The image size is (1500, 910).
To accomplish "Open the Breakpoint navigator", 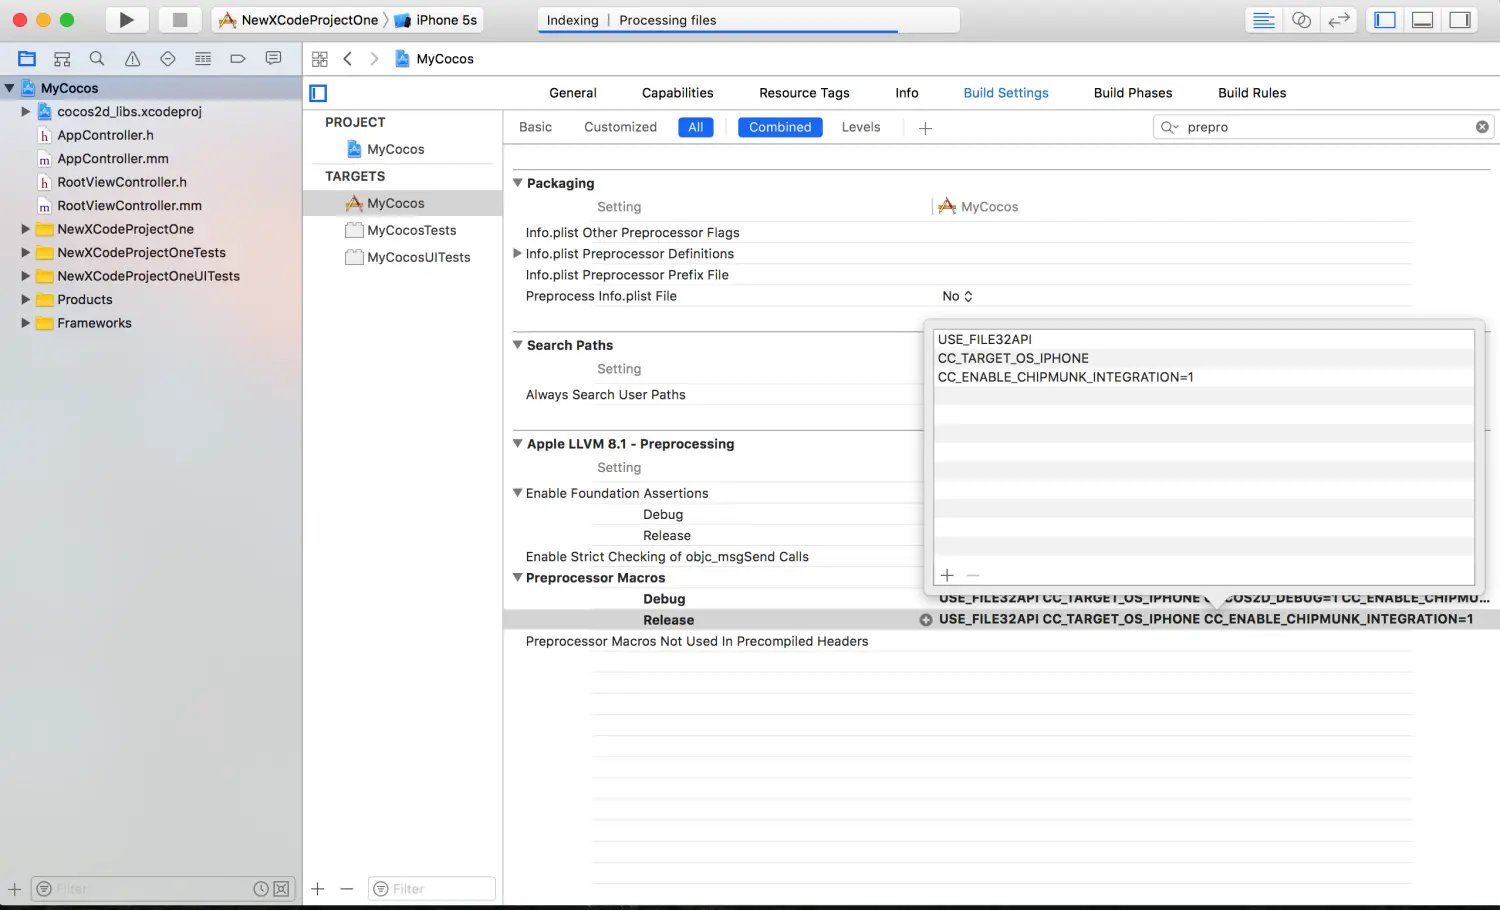I will pyautogui.click(x=238, y=59).
